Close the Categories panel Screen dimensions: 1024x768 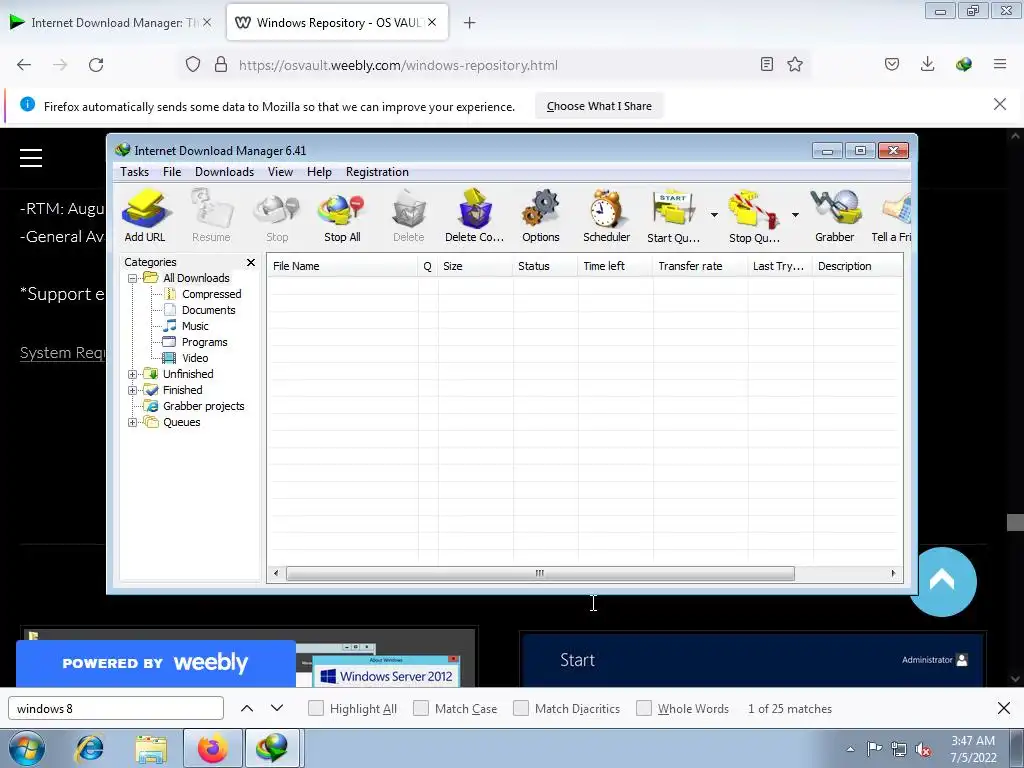point(251,263)
